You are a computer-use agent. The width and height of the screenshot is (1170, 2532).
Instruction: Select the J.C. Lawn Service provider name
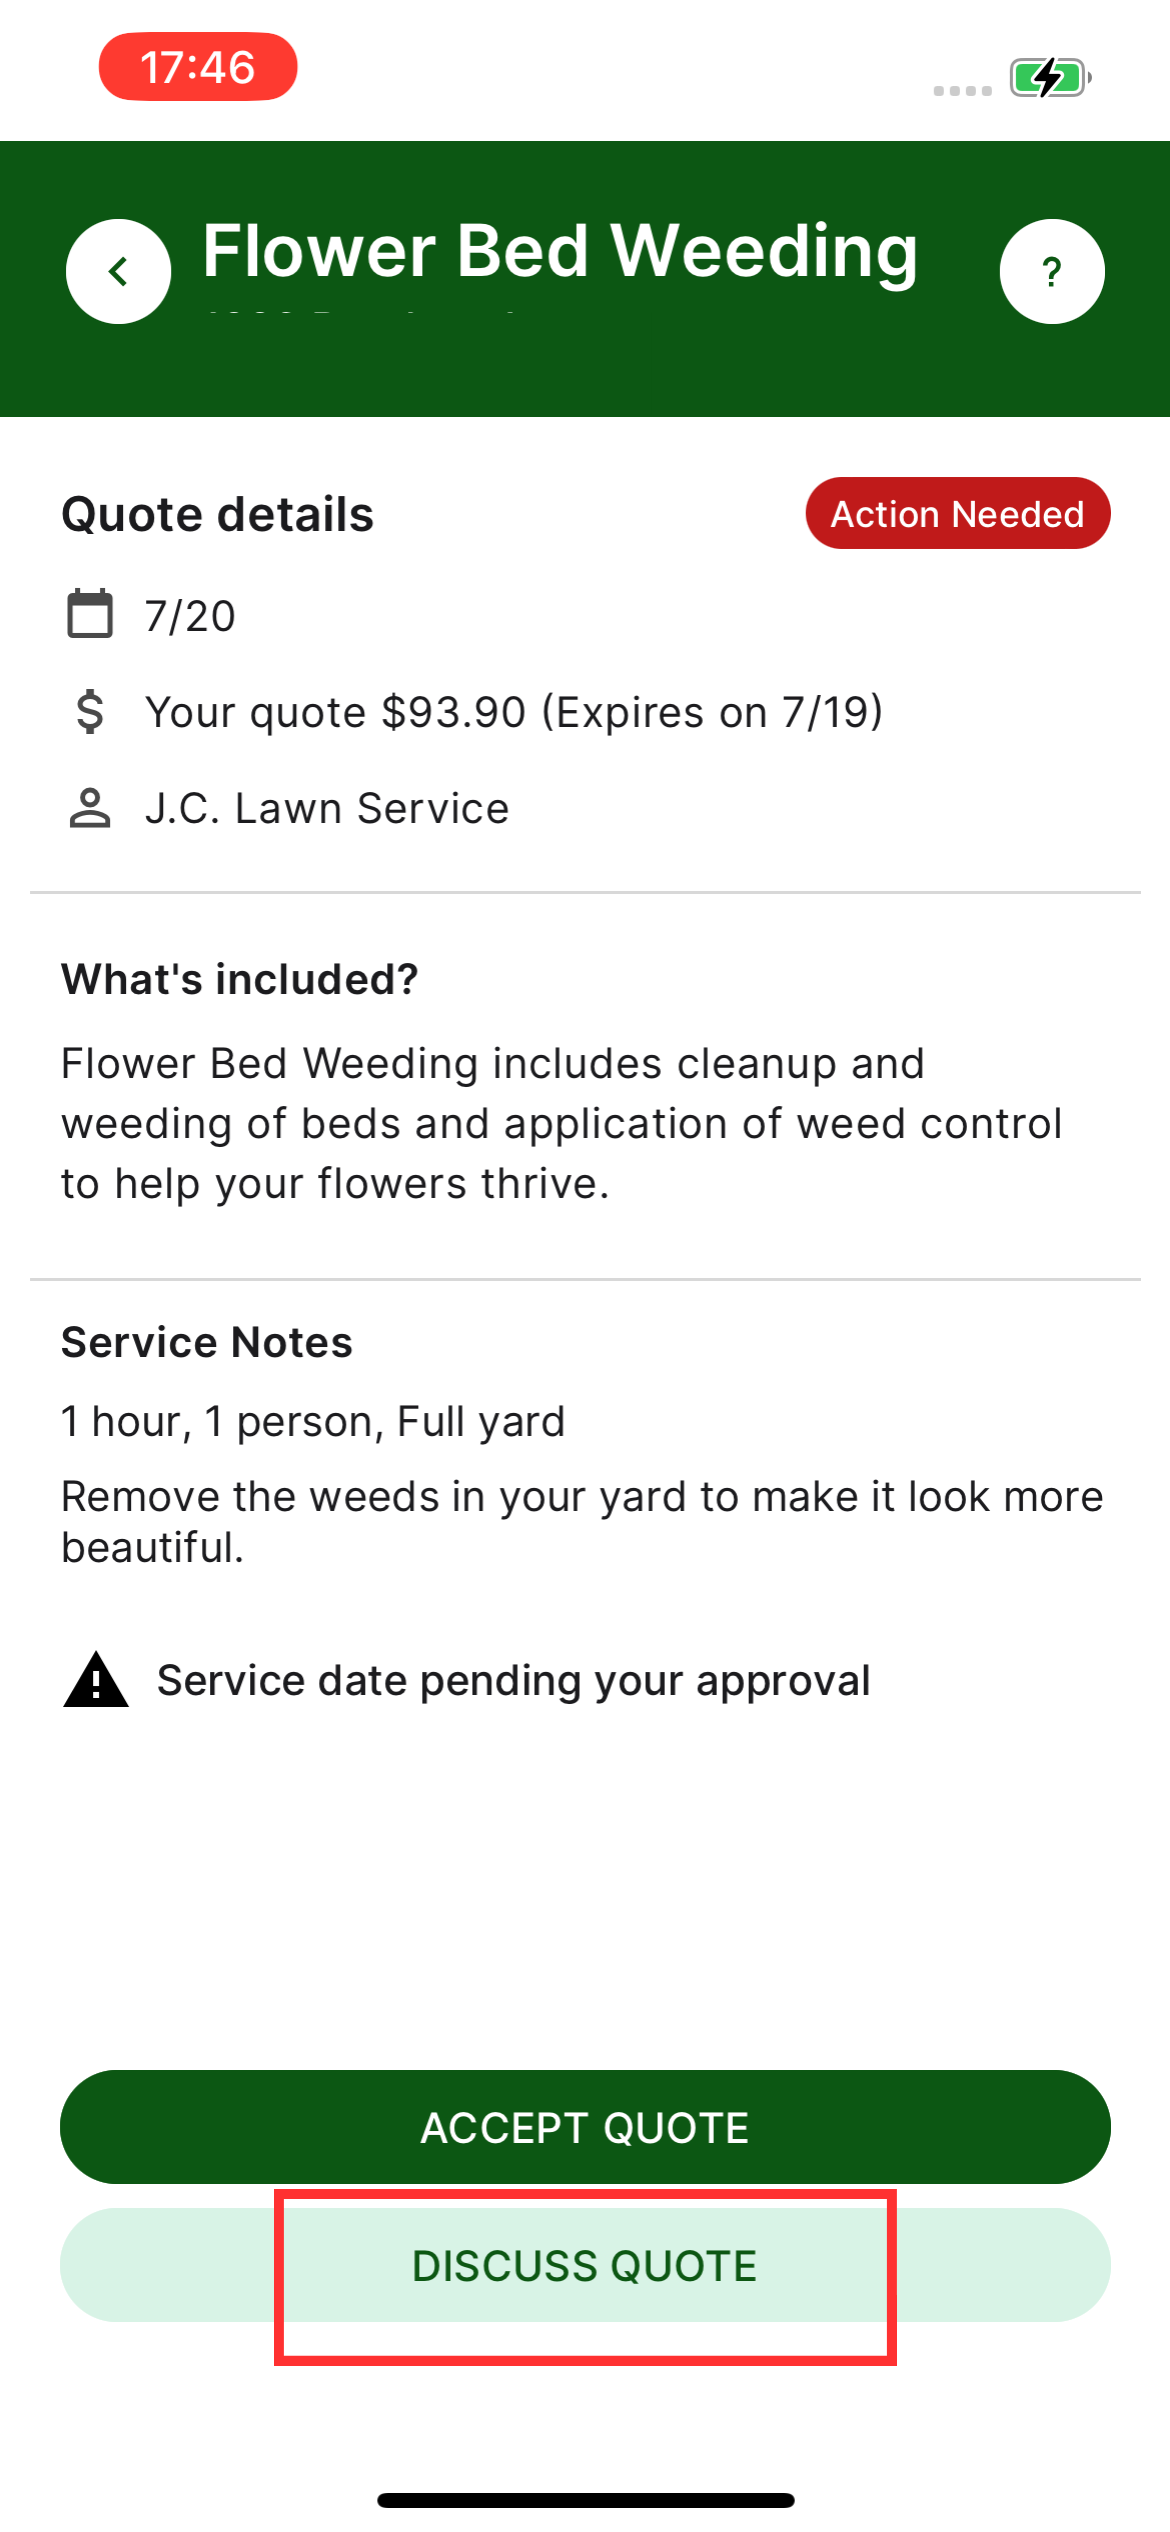[327, 808]
